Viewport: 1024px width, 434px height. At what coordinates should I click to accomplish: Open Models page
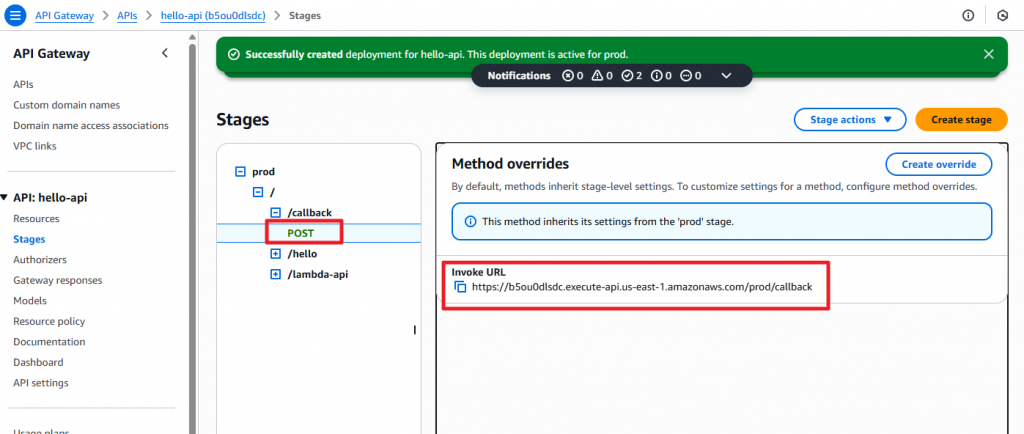coord(29,300)
